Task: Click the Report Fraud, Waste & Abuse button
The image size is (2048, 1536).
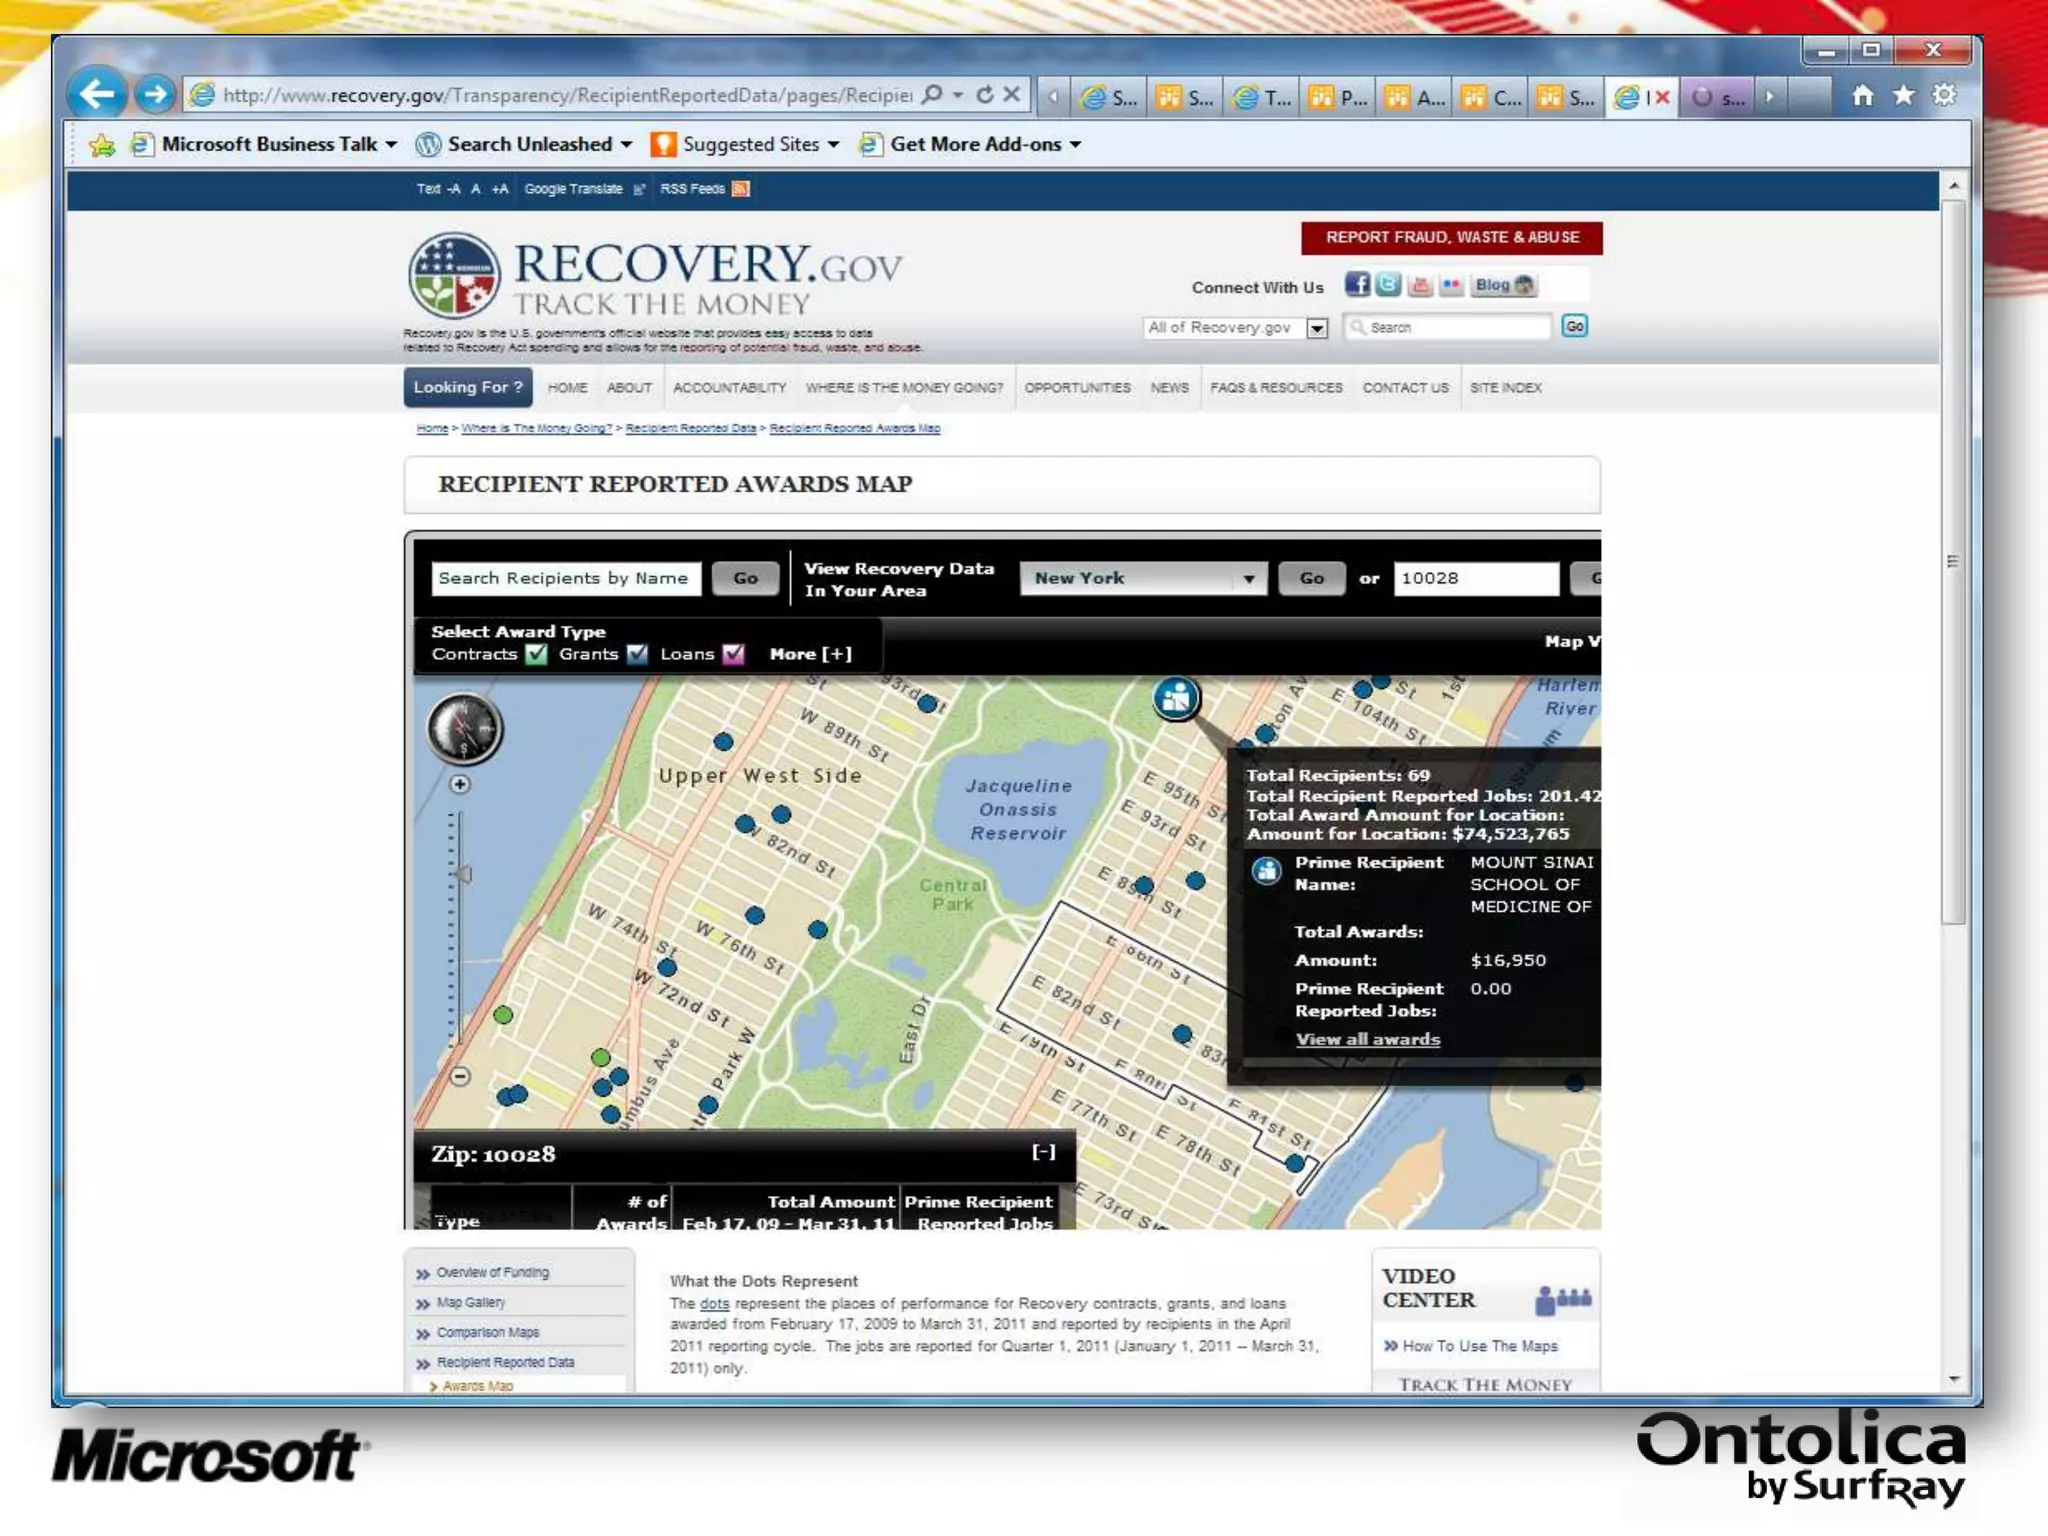Action: pos(1451,238)
